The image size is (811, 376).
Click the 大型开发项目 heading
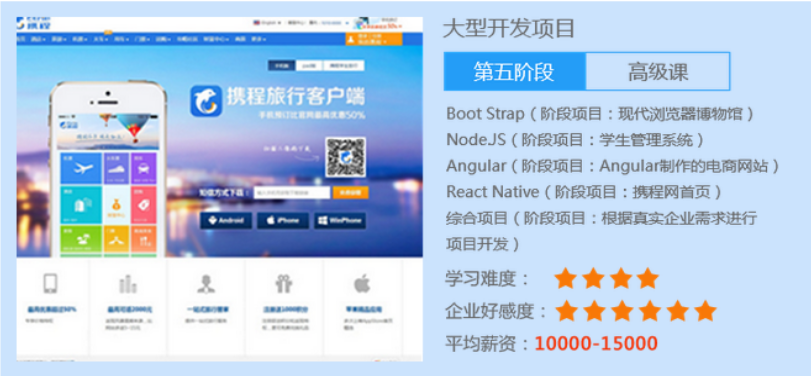(509, 28)
